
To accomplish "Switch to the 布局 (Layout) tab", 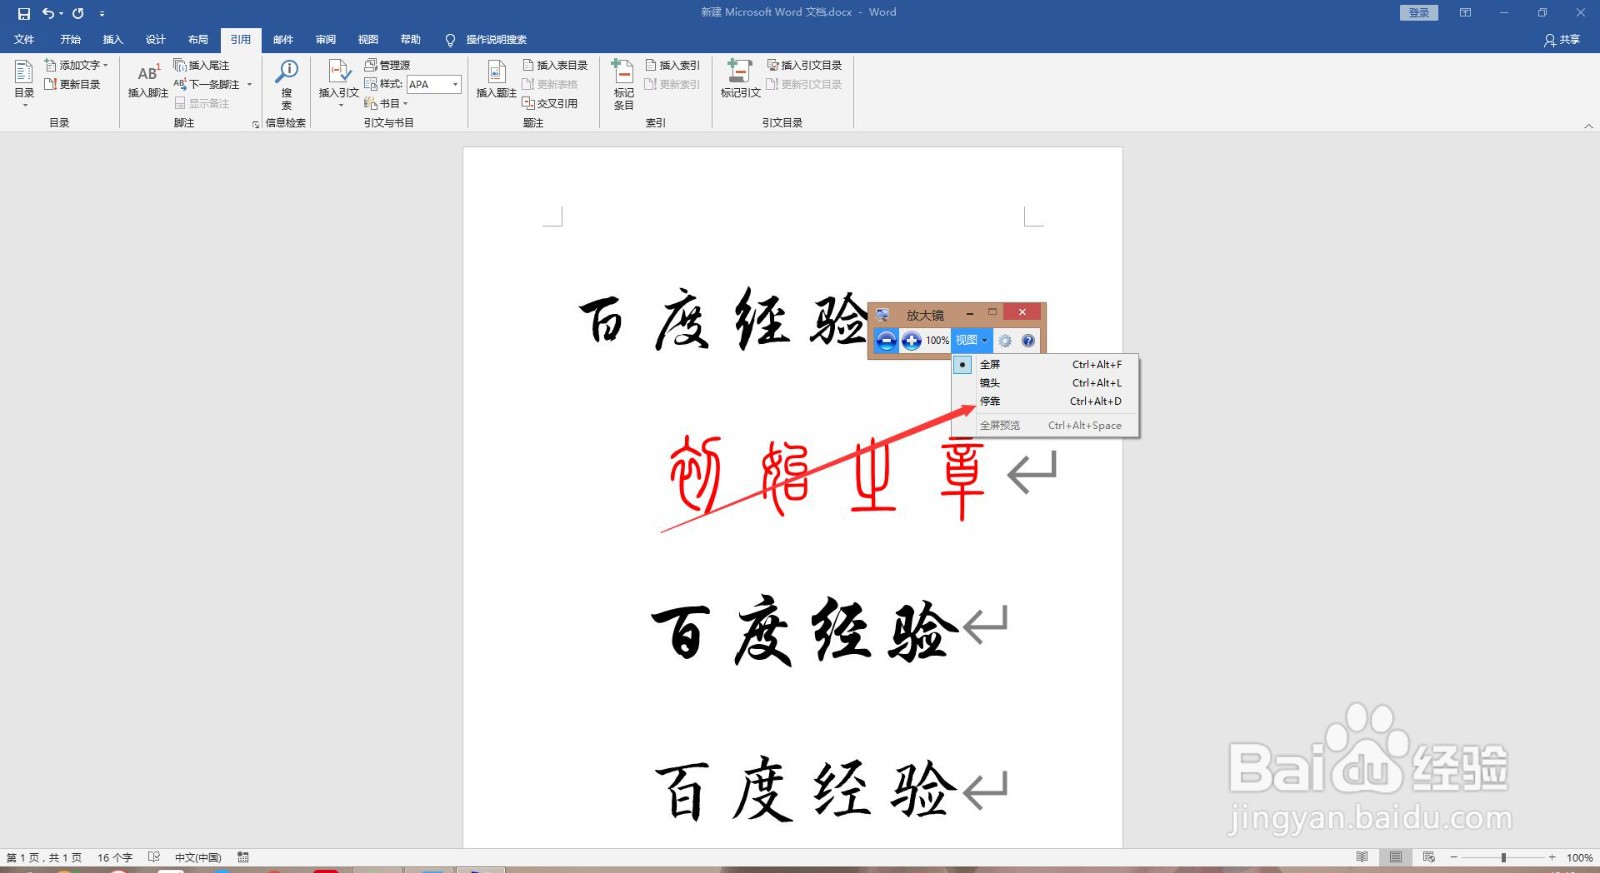I will point(198,40).
